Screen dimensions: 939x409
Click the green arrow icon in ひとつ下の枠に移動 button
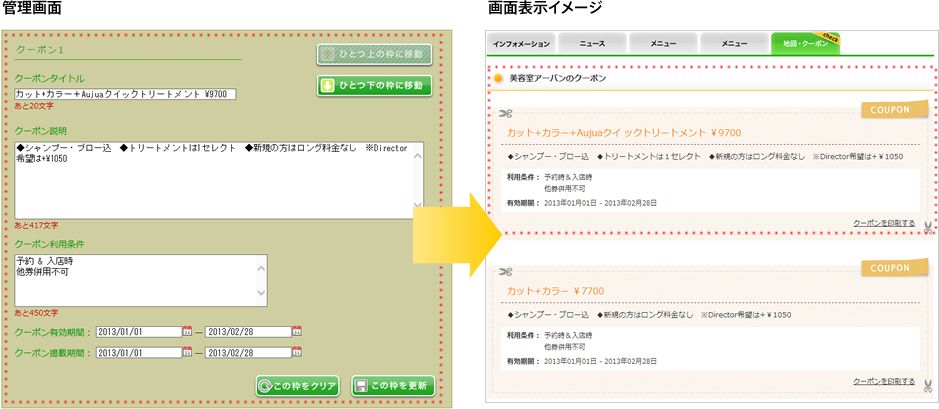tap(327, 85)
